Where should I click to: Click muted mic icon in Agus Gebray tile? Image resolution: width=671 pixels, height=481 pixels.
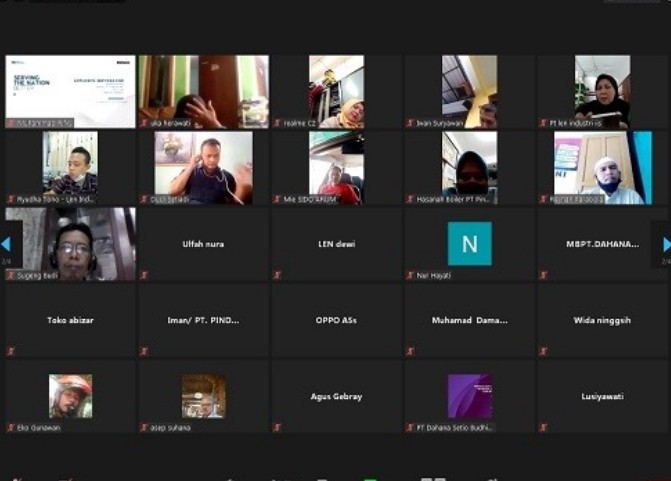coord(277,428)
